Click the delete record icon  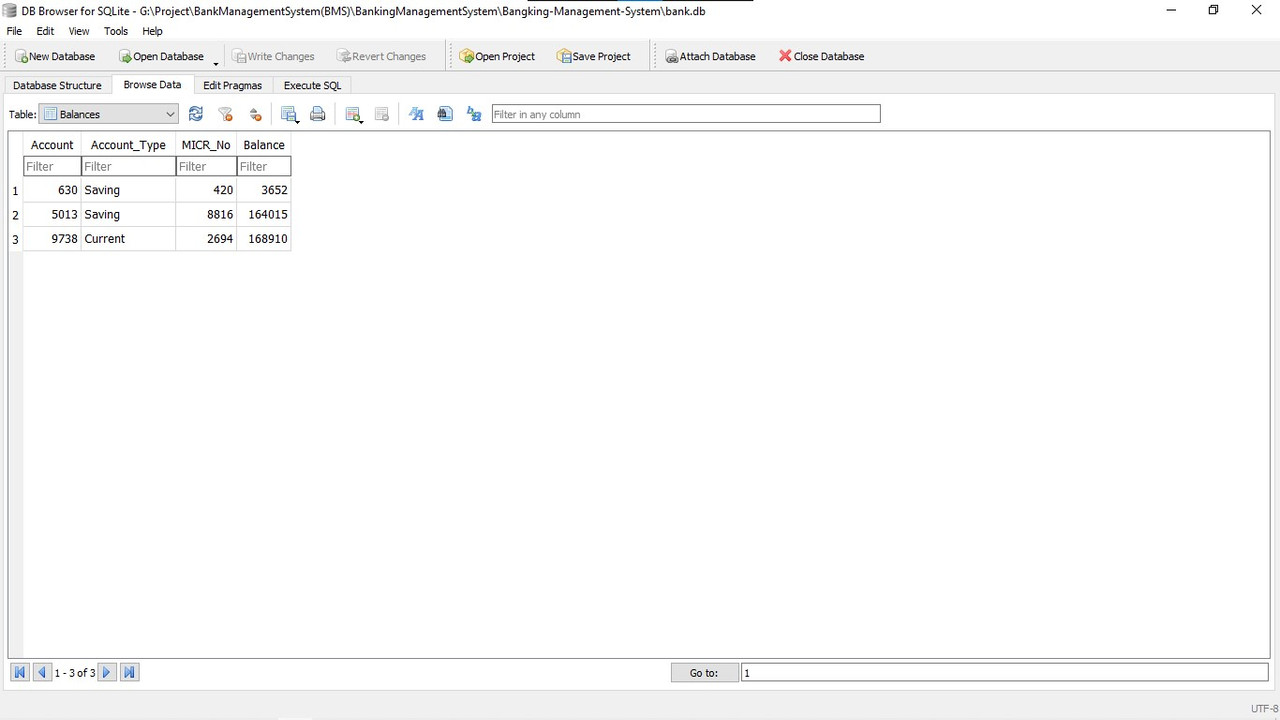(382, 114)
